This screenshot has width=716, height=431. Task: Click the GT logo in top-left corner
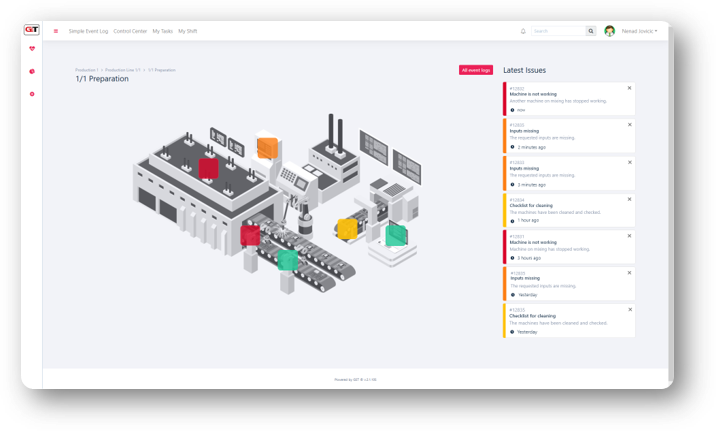coord(32,30)
